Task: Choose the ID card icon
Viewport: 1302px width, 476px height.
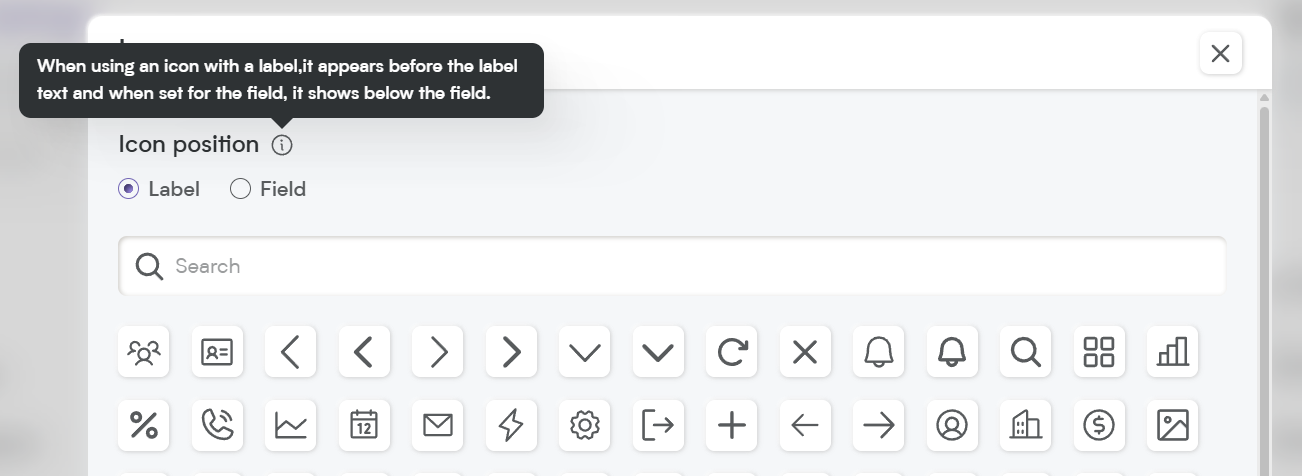Action: [217, 352]
